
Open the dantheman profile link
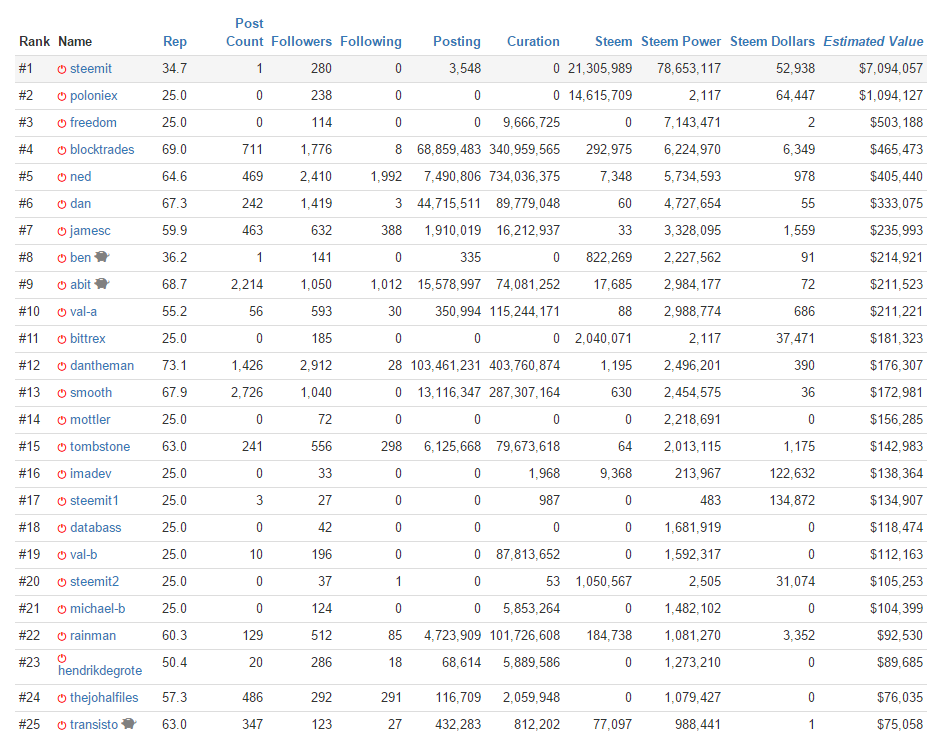102,365
